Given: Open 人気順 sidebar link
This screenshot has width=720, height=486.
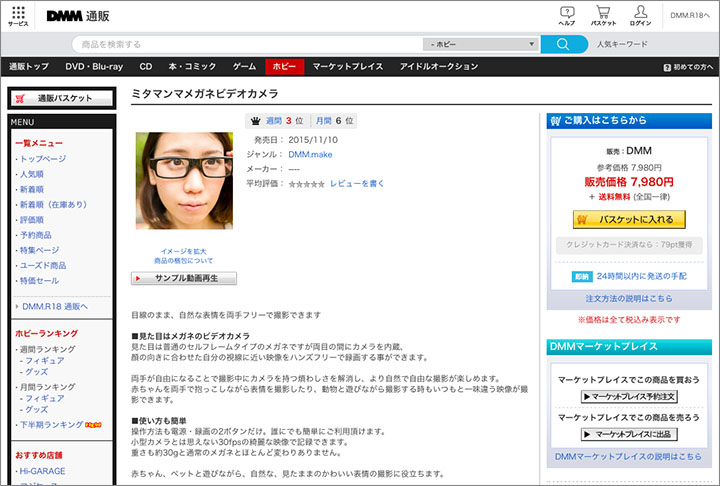Looking at the screenshot, I should click(32, 175).
